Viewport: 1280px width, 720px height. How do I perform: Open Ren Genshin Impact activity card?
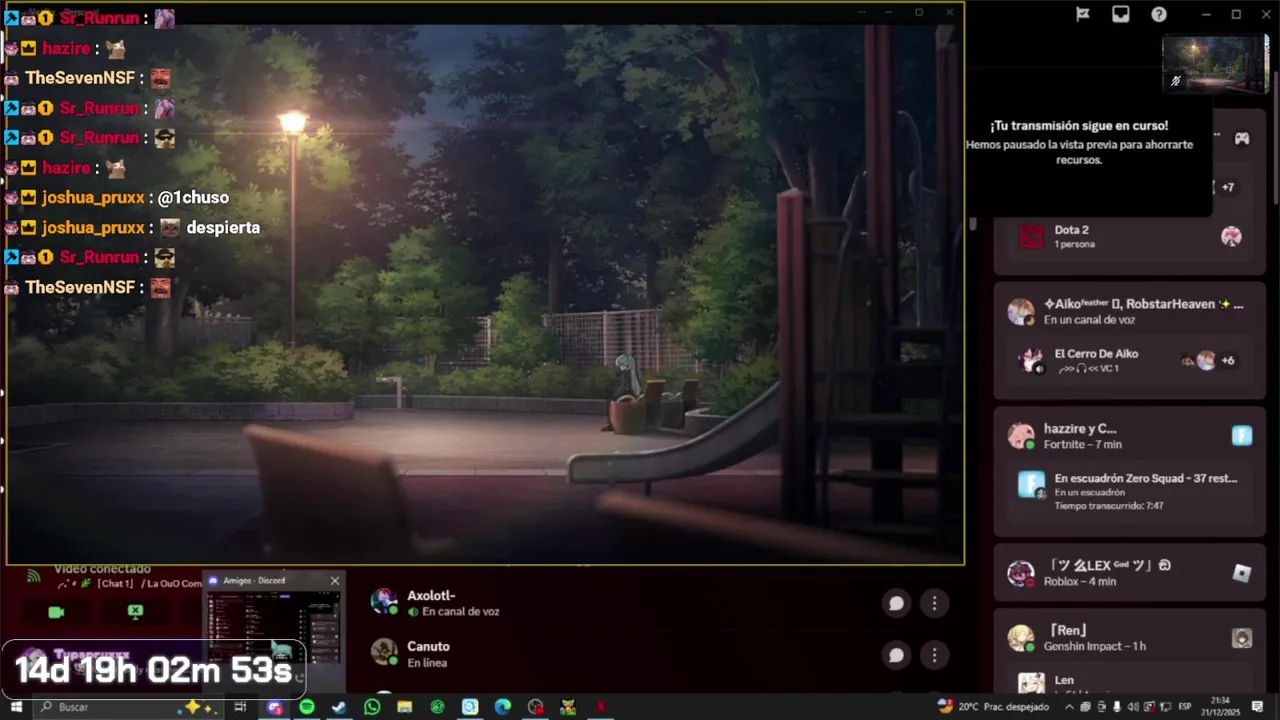[x=1129, y=638]
